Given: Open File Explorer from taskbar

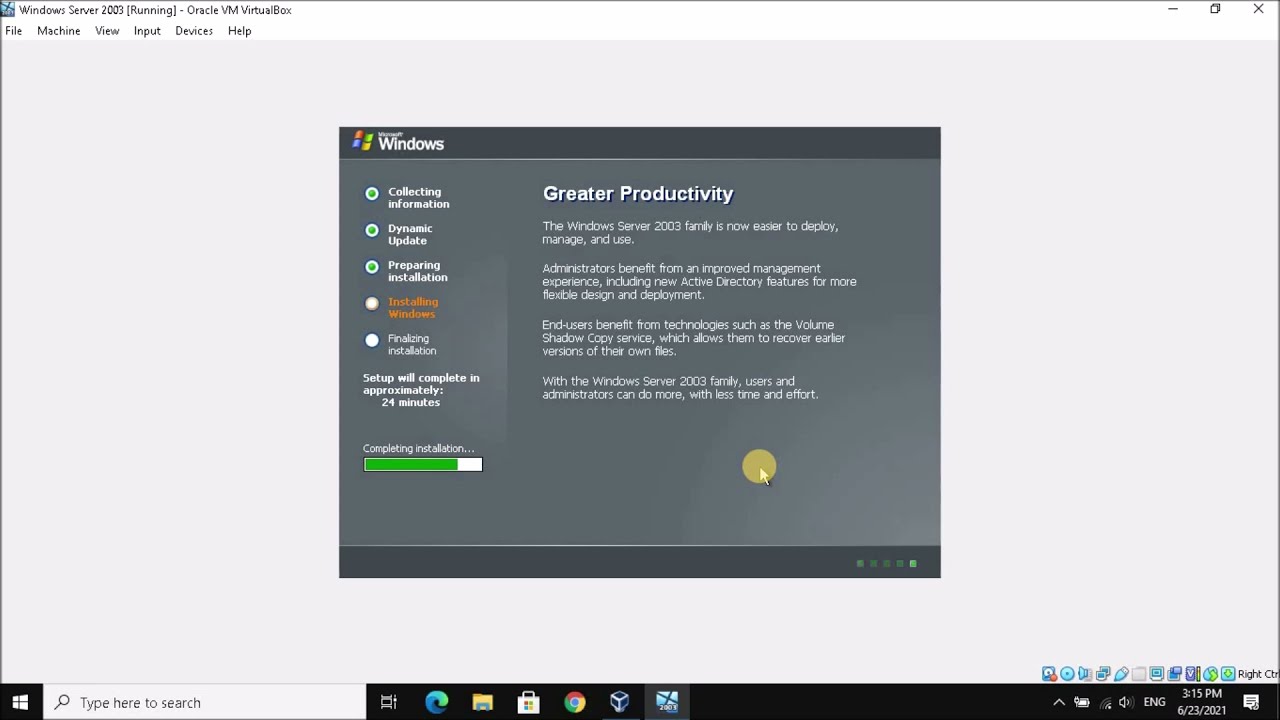Looking at the screenshot, I should pos(483,702).
